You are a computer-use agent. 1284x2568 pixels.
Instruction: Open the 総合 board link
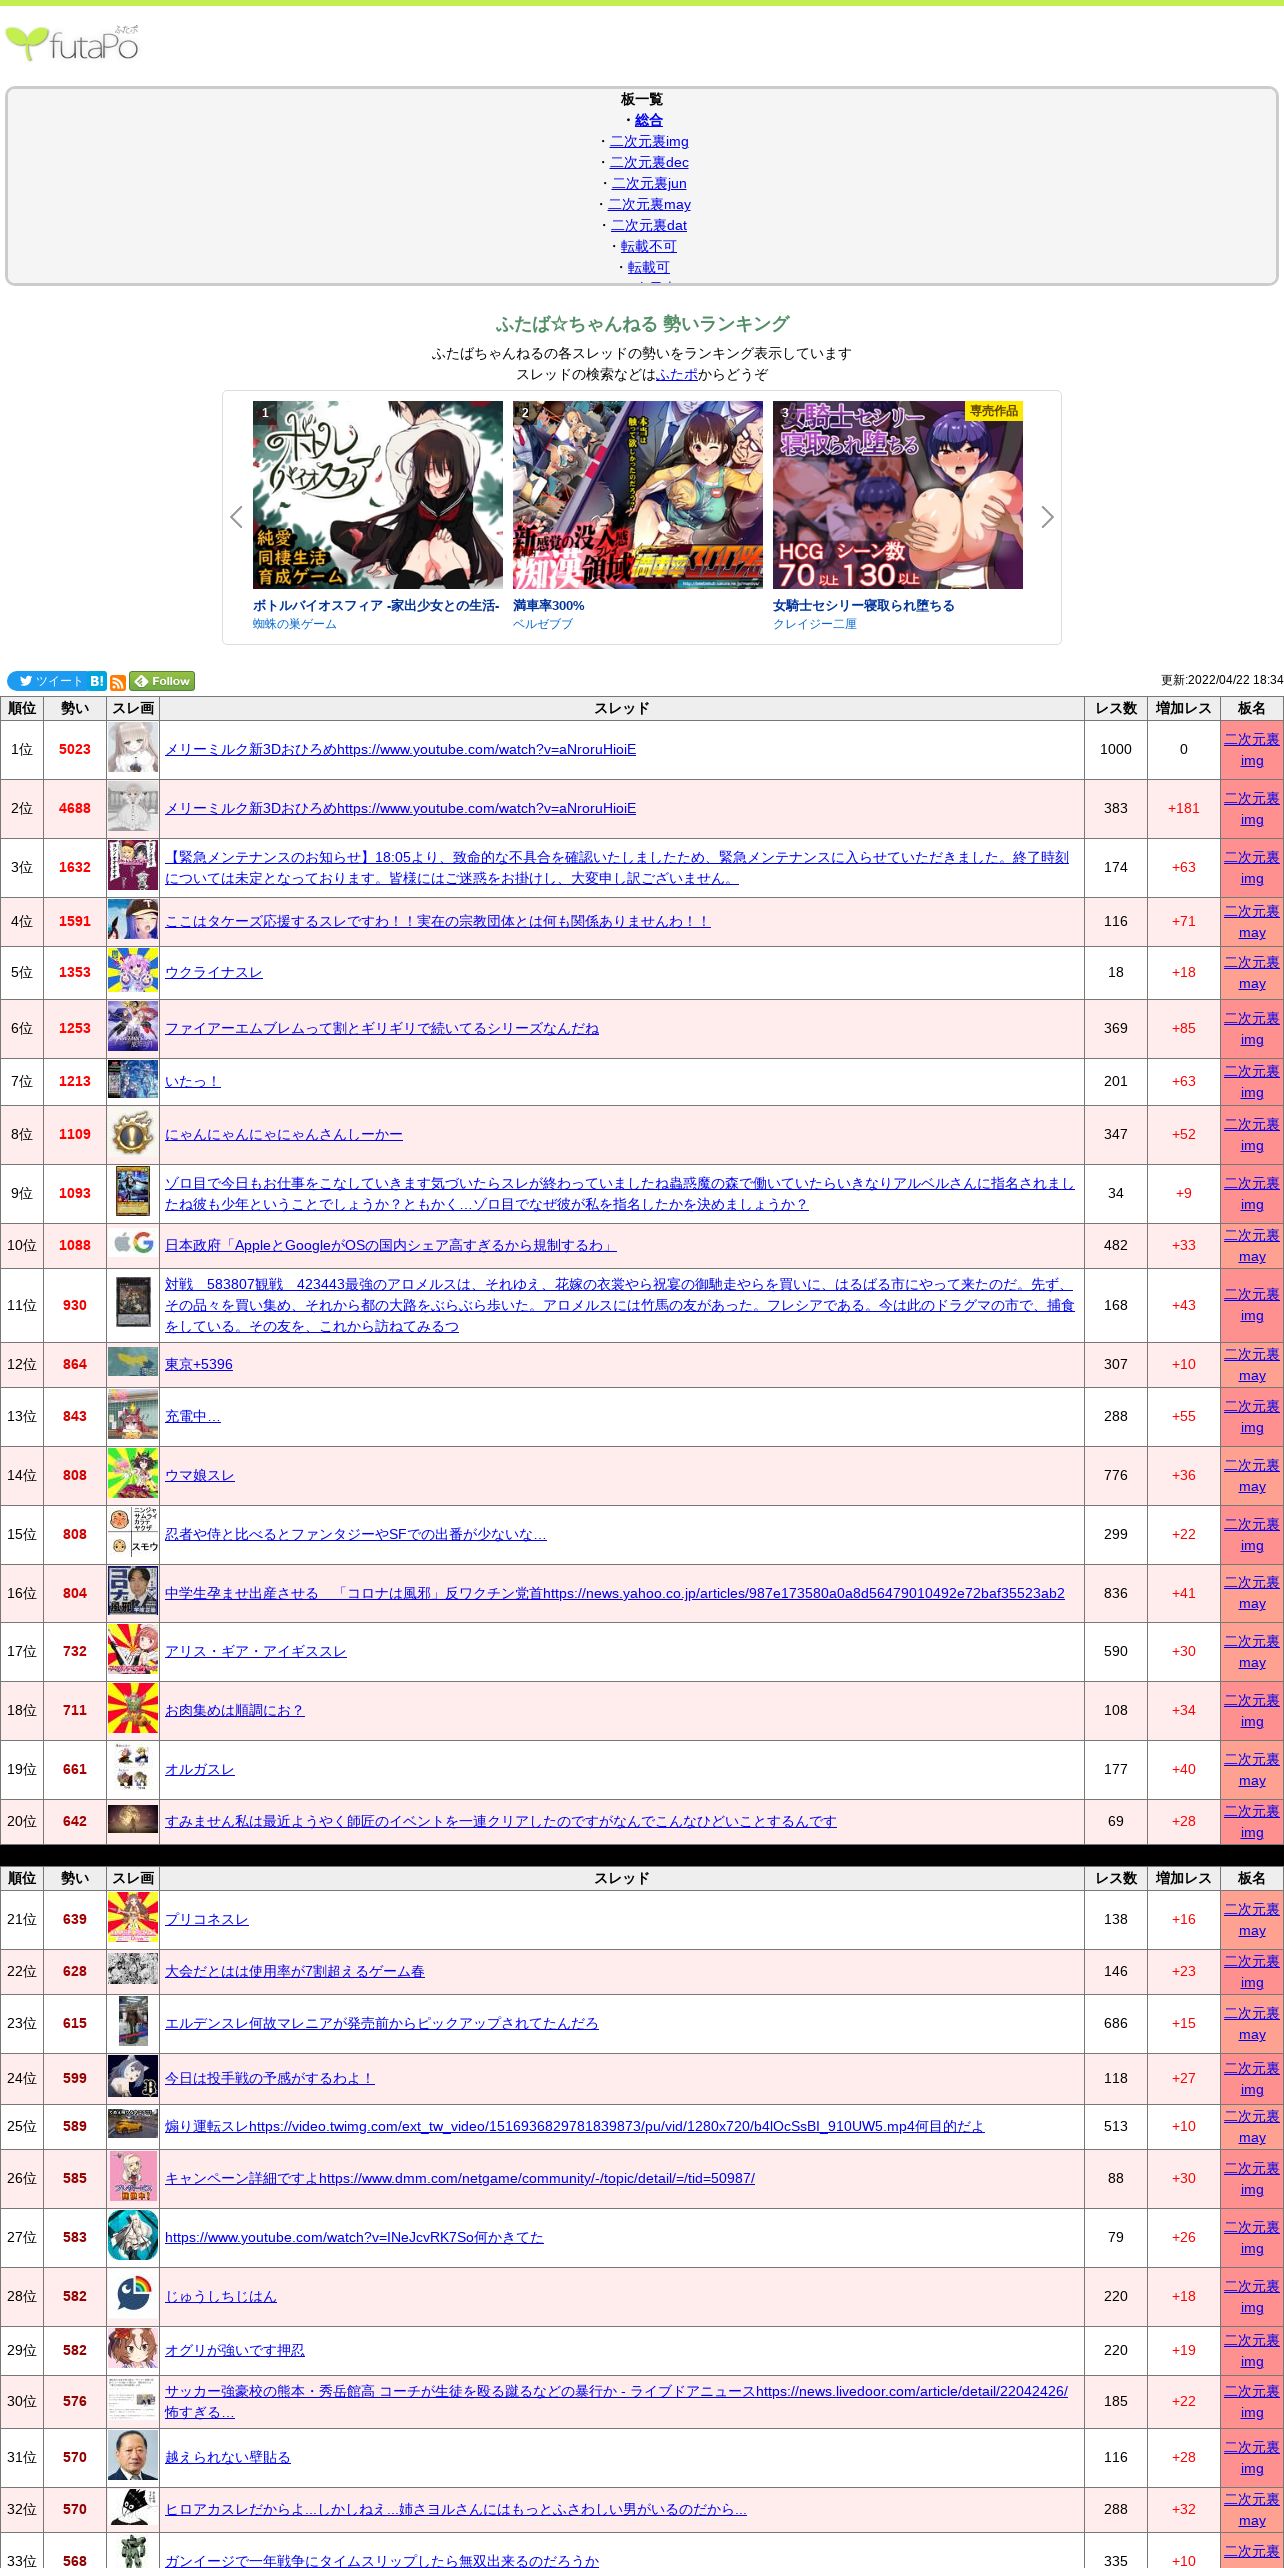[x=649, y=120]
